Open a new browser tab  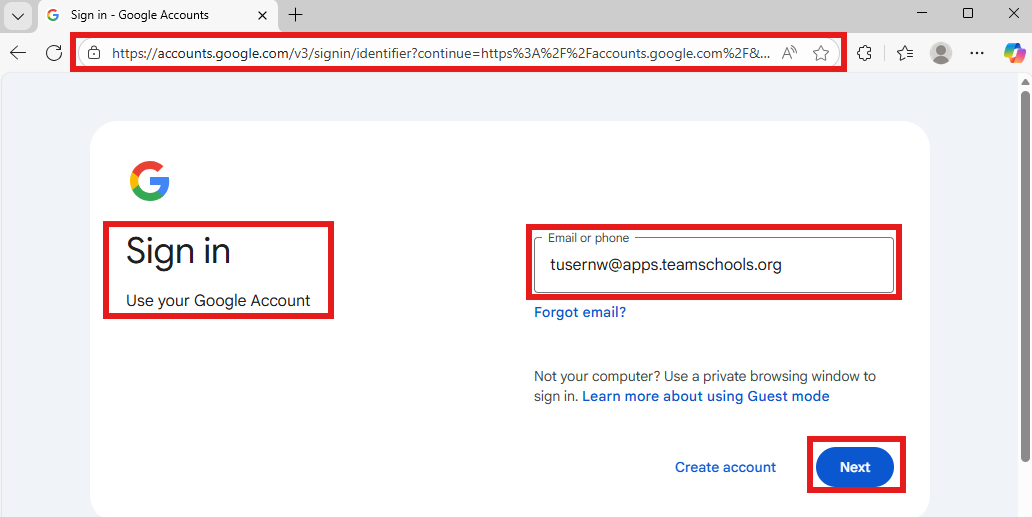tap(295, 15)
